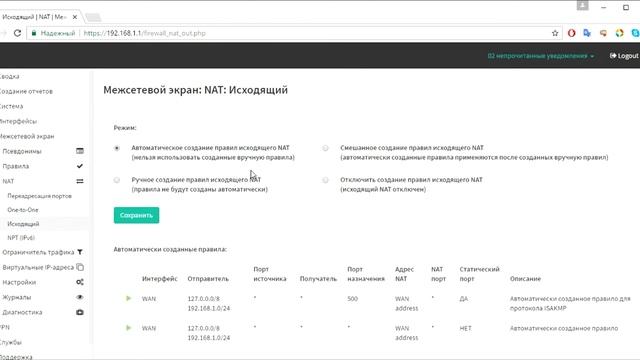The height and width of the screenshot is (360, 640).
Task: Select hybrid (Смешанное) outbound NAT rule generation
Action: coord(325,148)
